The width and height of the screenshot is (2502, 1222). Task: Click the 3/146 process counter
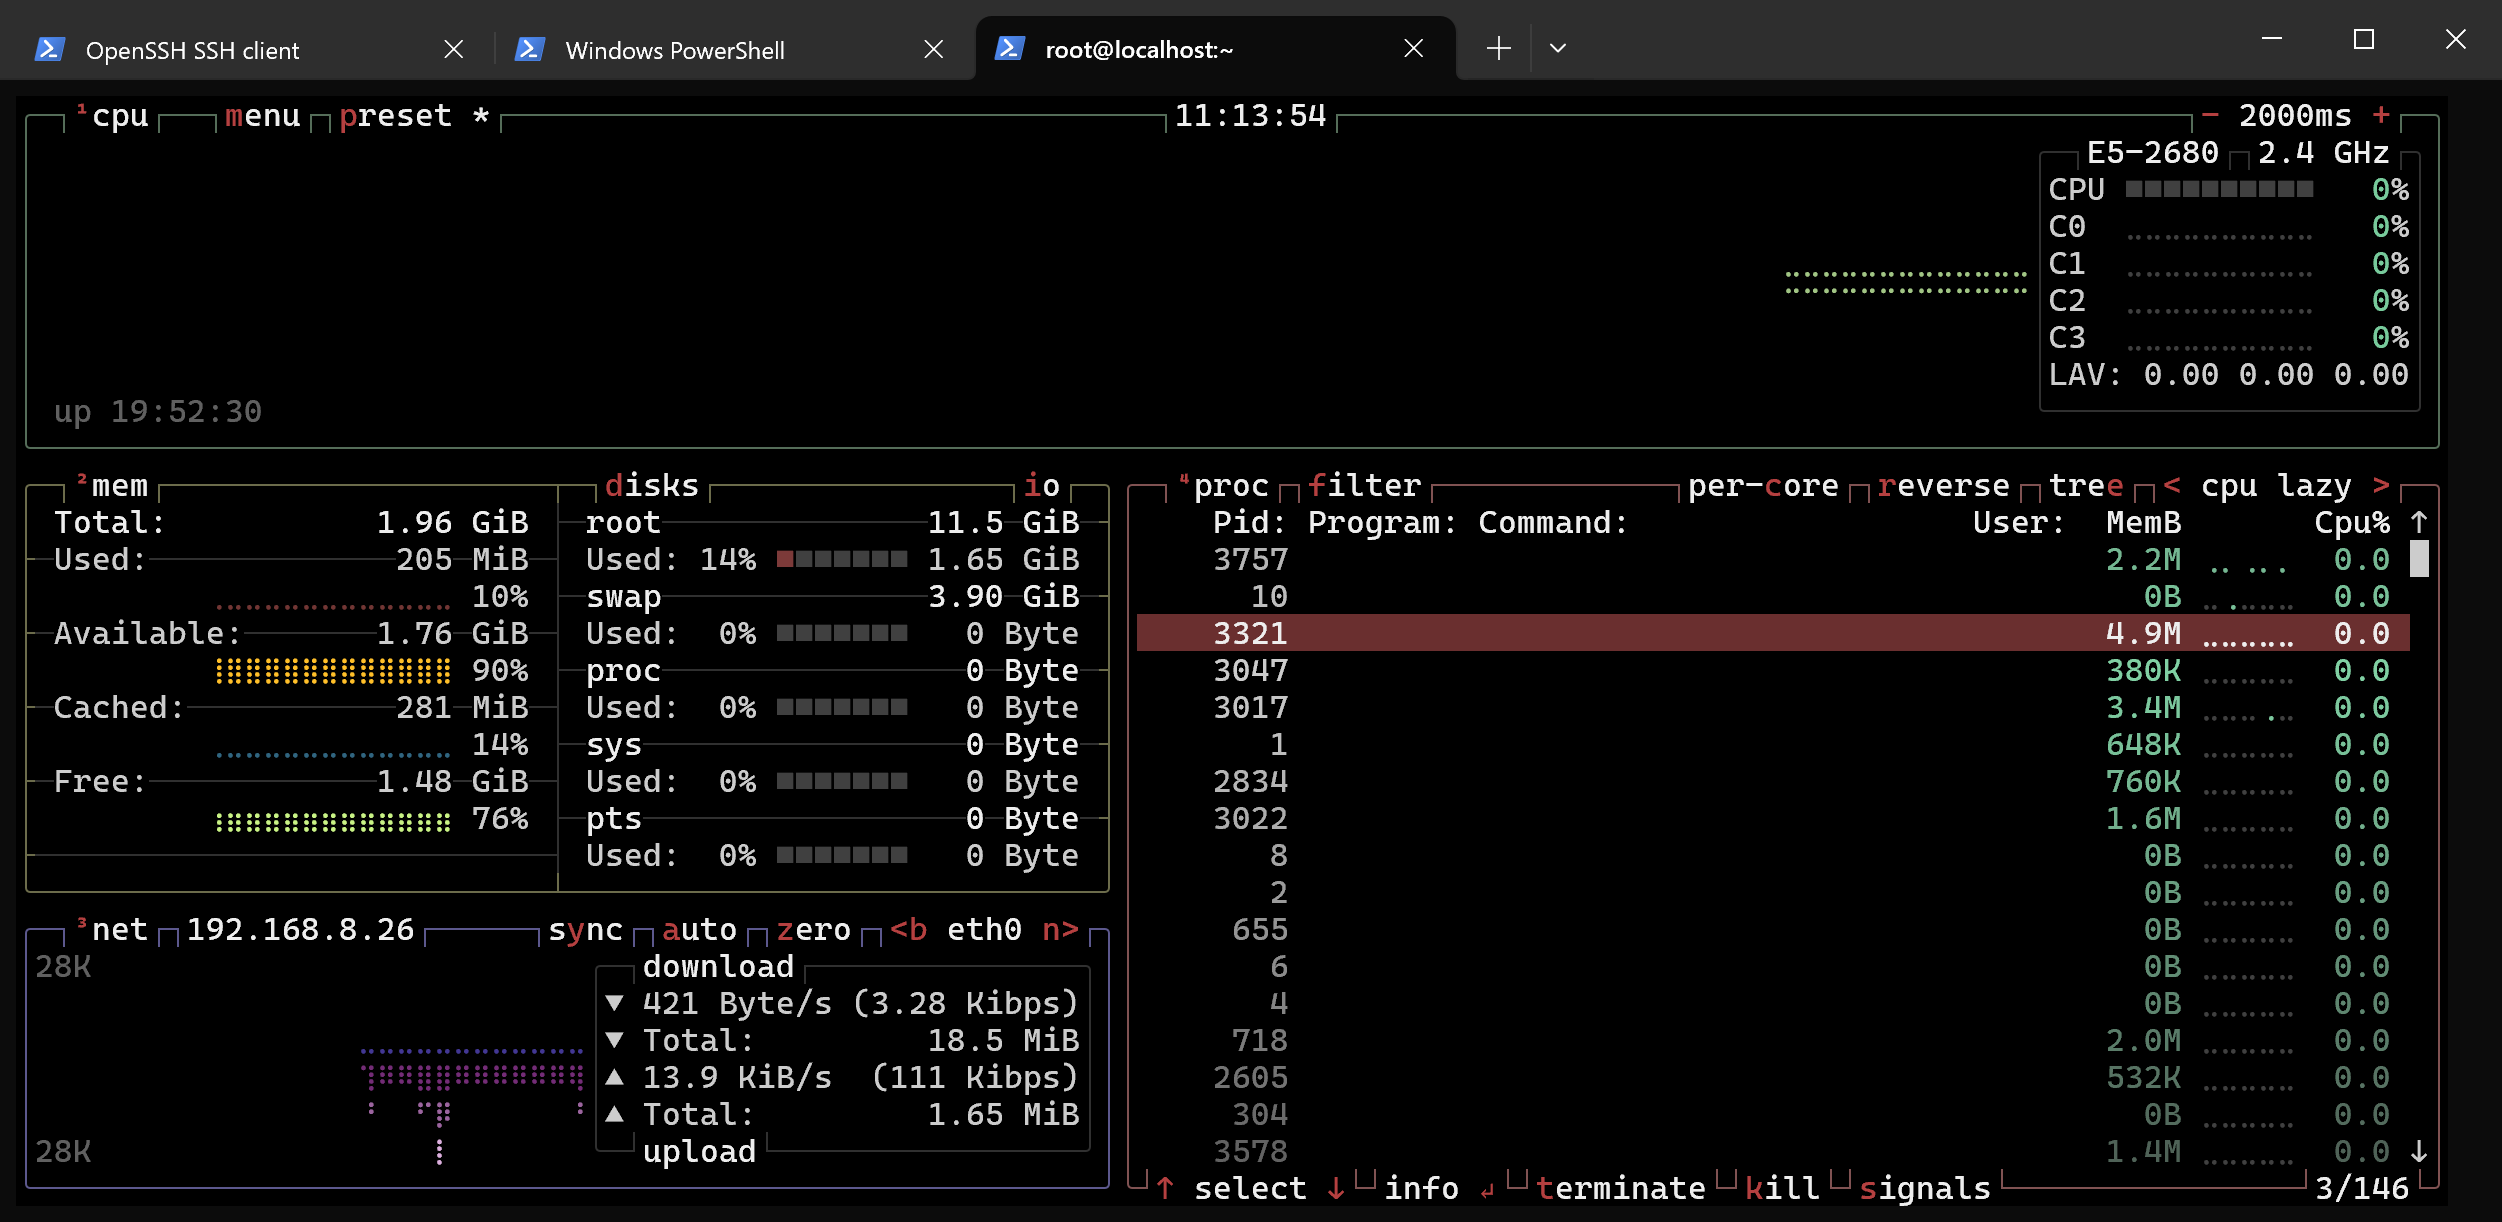click(2362, 1188)
